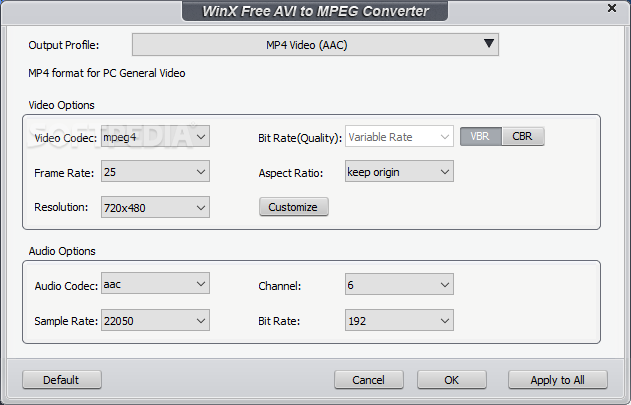Expand the Resolution 720x480 dropdown
This screenshot has height=405, width=631.
155,207
